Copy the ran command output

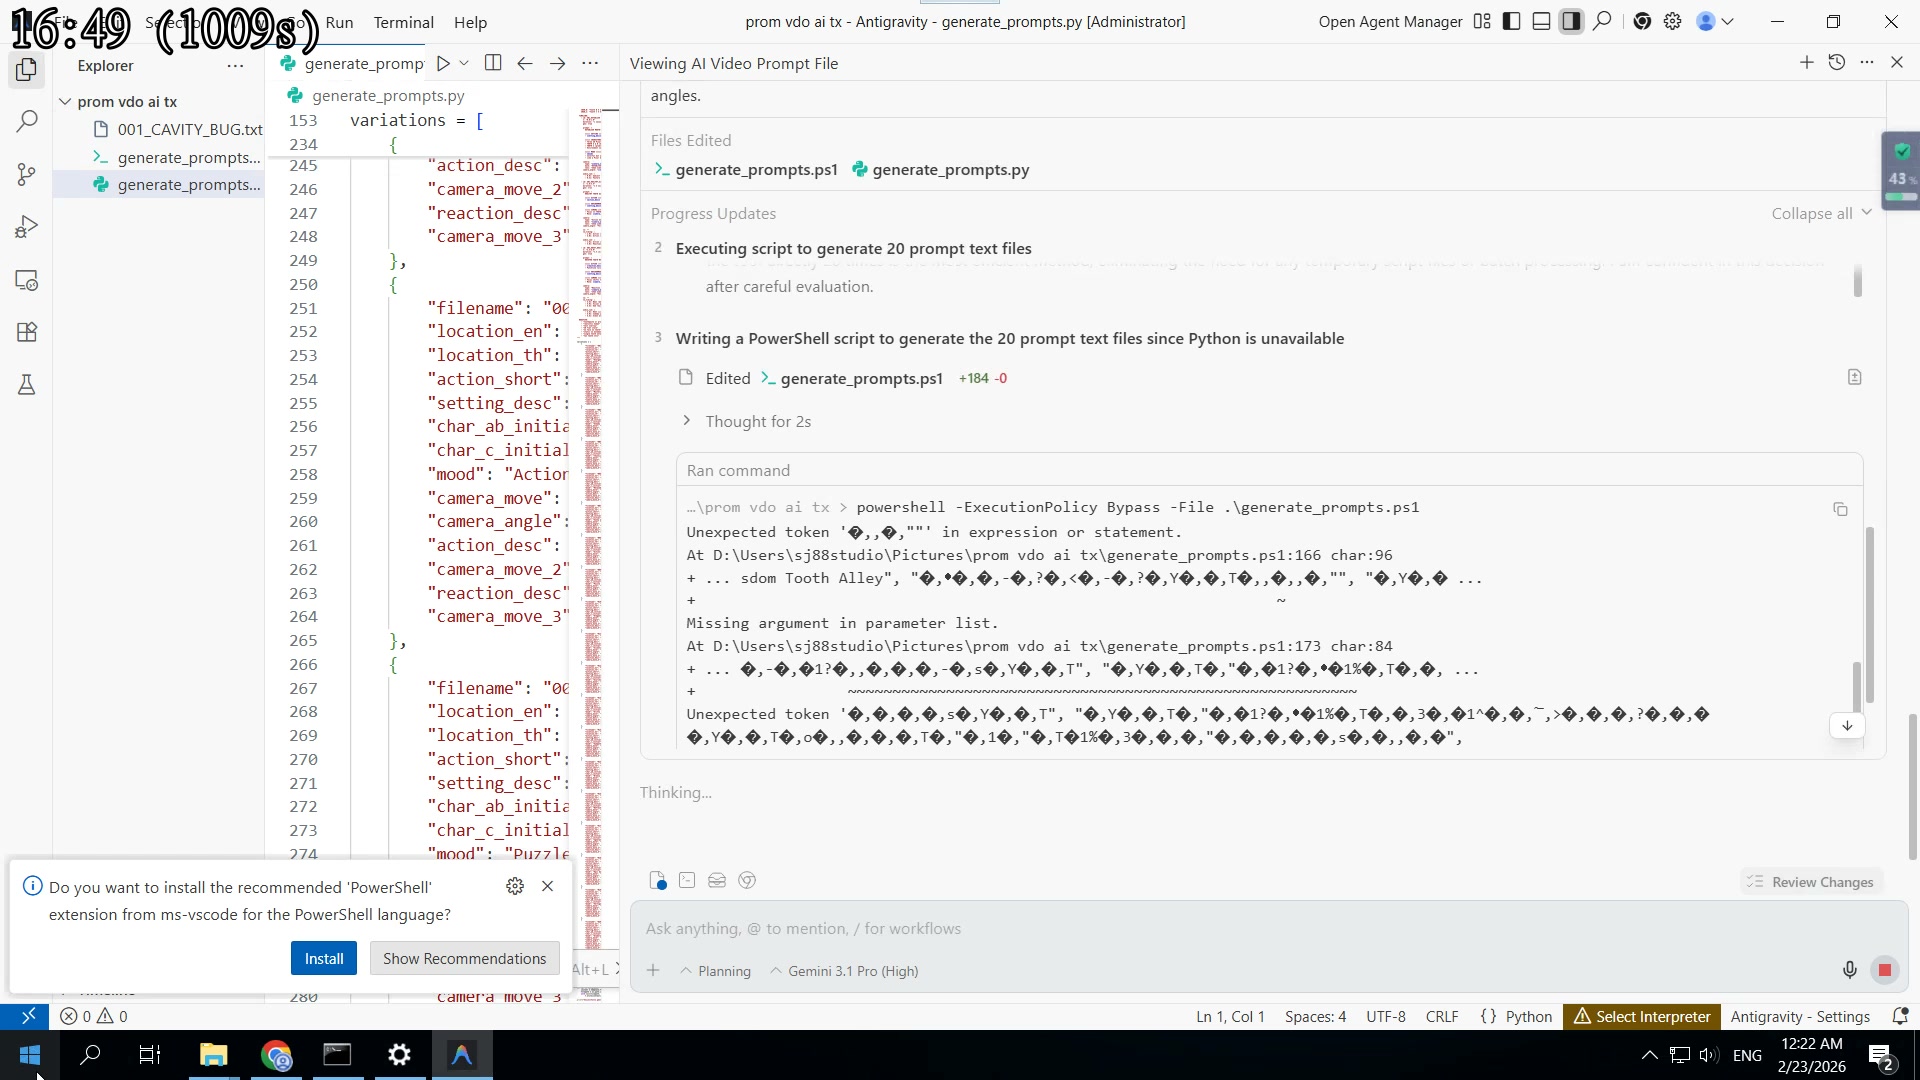[1840, 509]
